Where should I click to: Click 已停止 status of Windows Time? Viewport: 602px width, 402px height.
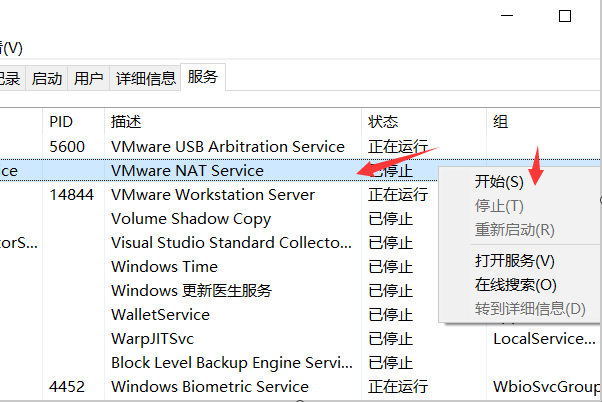tap(390, 267)
